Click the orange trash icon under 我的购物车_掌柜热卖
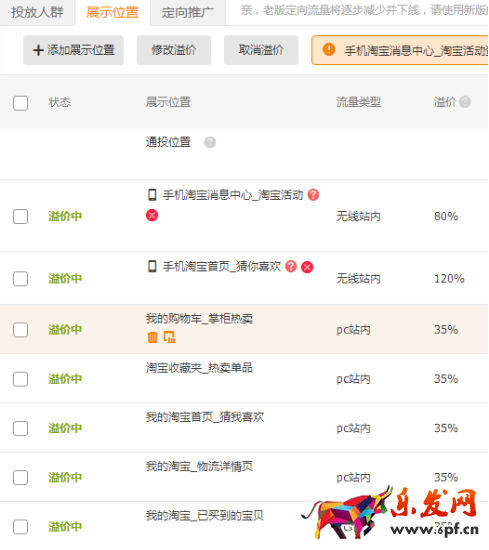 click(153, 337)
